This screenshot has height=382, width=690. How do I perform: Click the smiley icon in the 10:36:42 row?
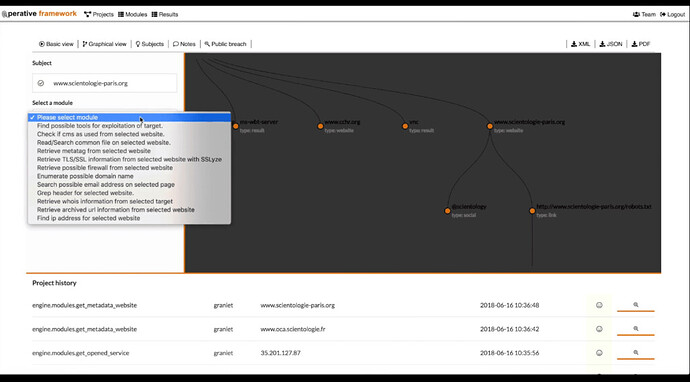599,329
